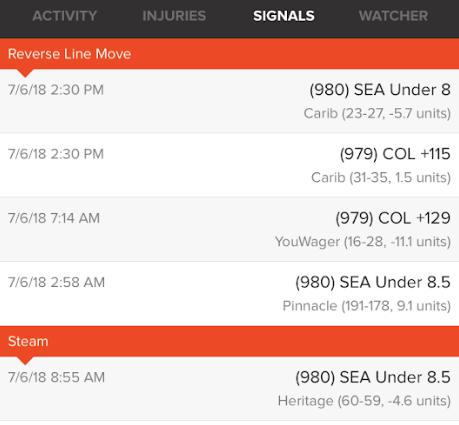Go to the Watcher tab

[x=393, y=16]
